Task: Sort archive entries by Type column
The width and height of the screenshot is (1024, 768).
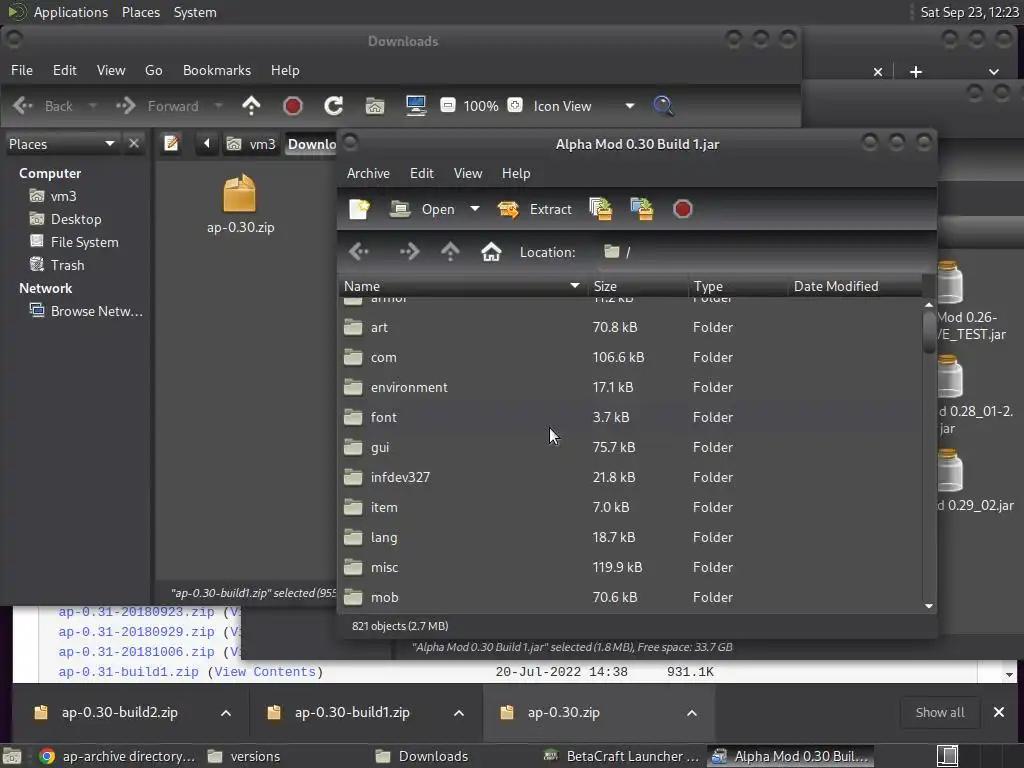Action: (x=737, y=286)
